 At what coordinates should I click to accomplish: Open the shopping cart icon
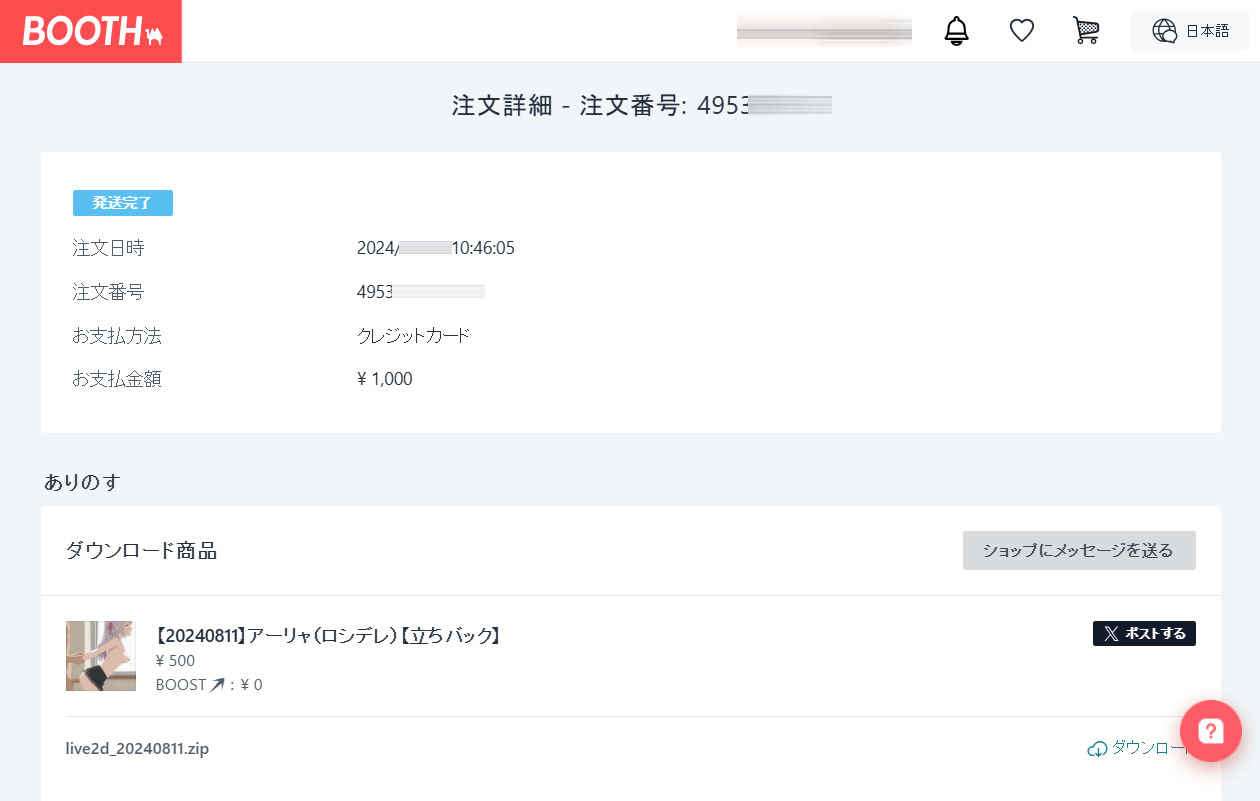(1085, 31)
